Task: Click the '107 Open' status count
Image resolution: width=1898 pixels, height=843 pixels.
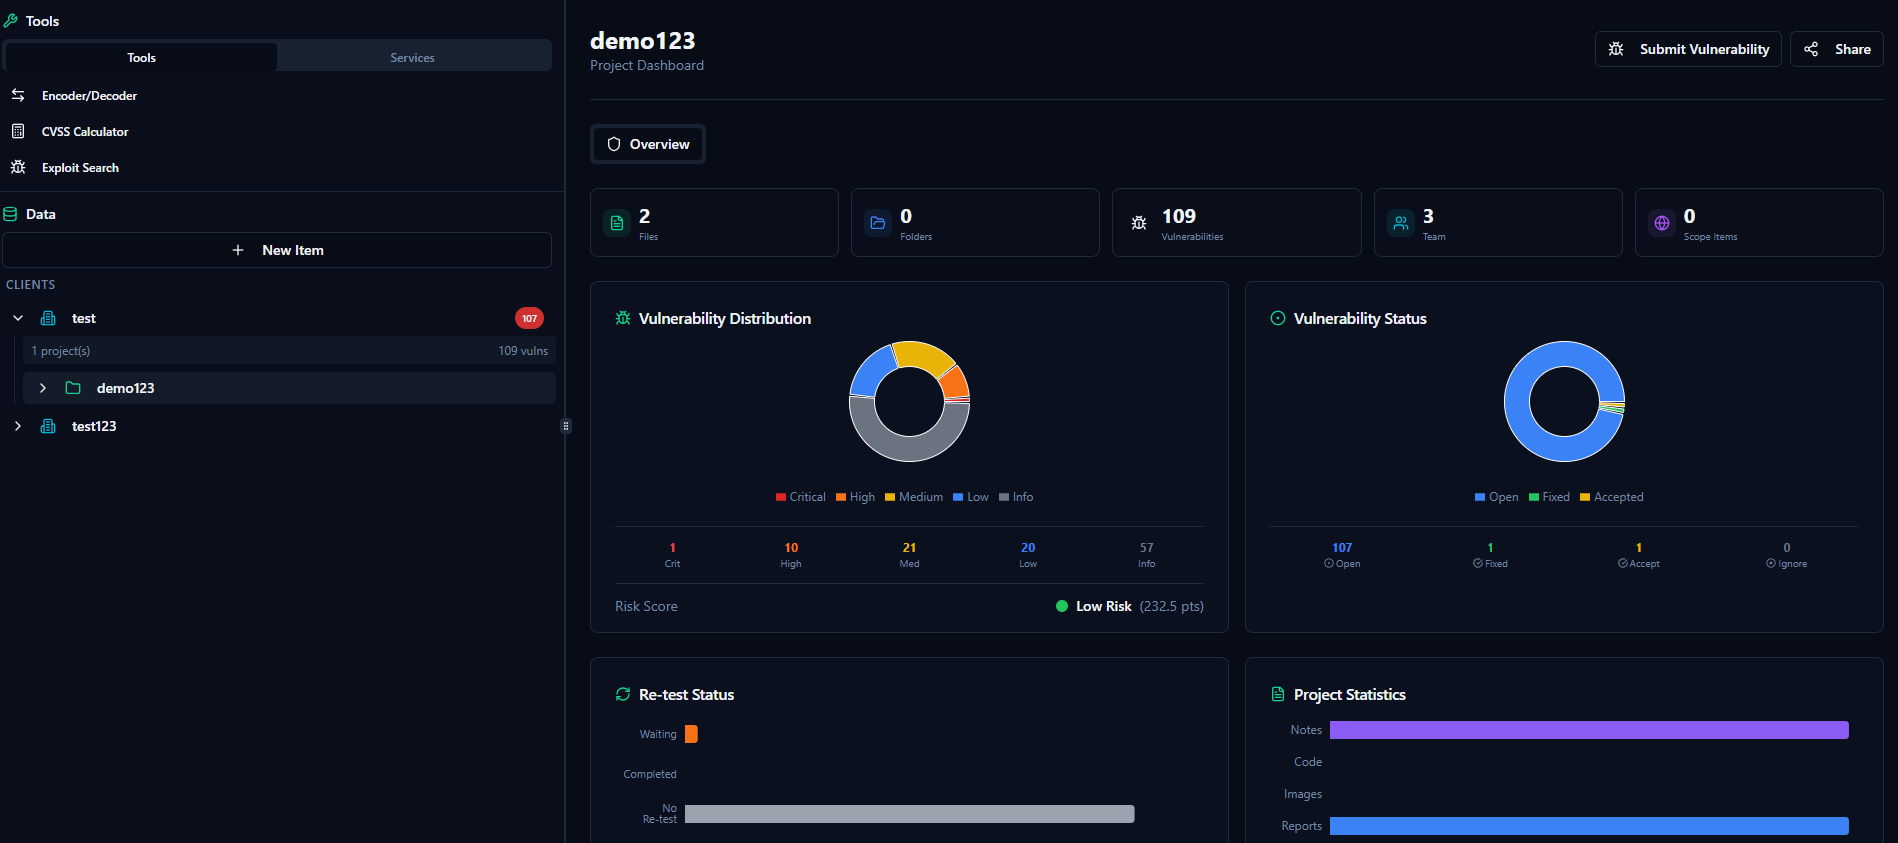Action: click(1342, 555)
